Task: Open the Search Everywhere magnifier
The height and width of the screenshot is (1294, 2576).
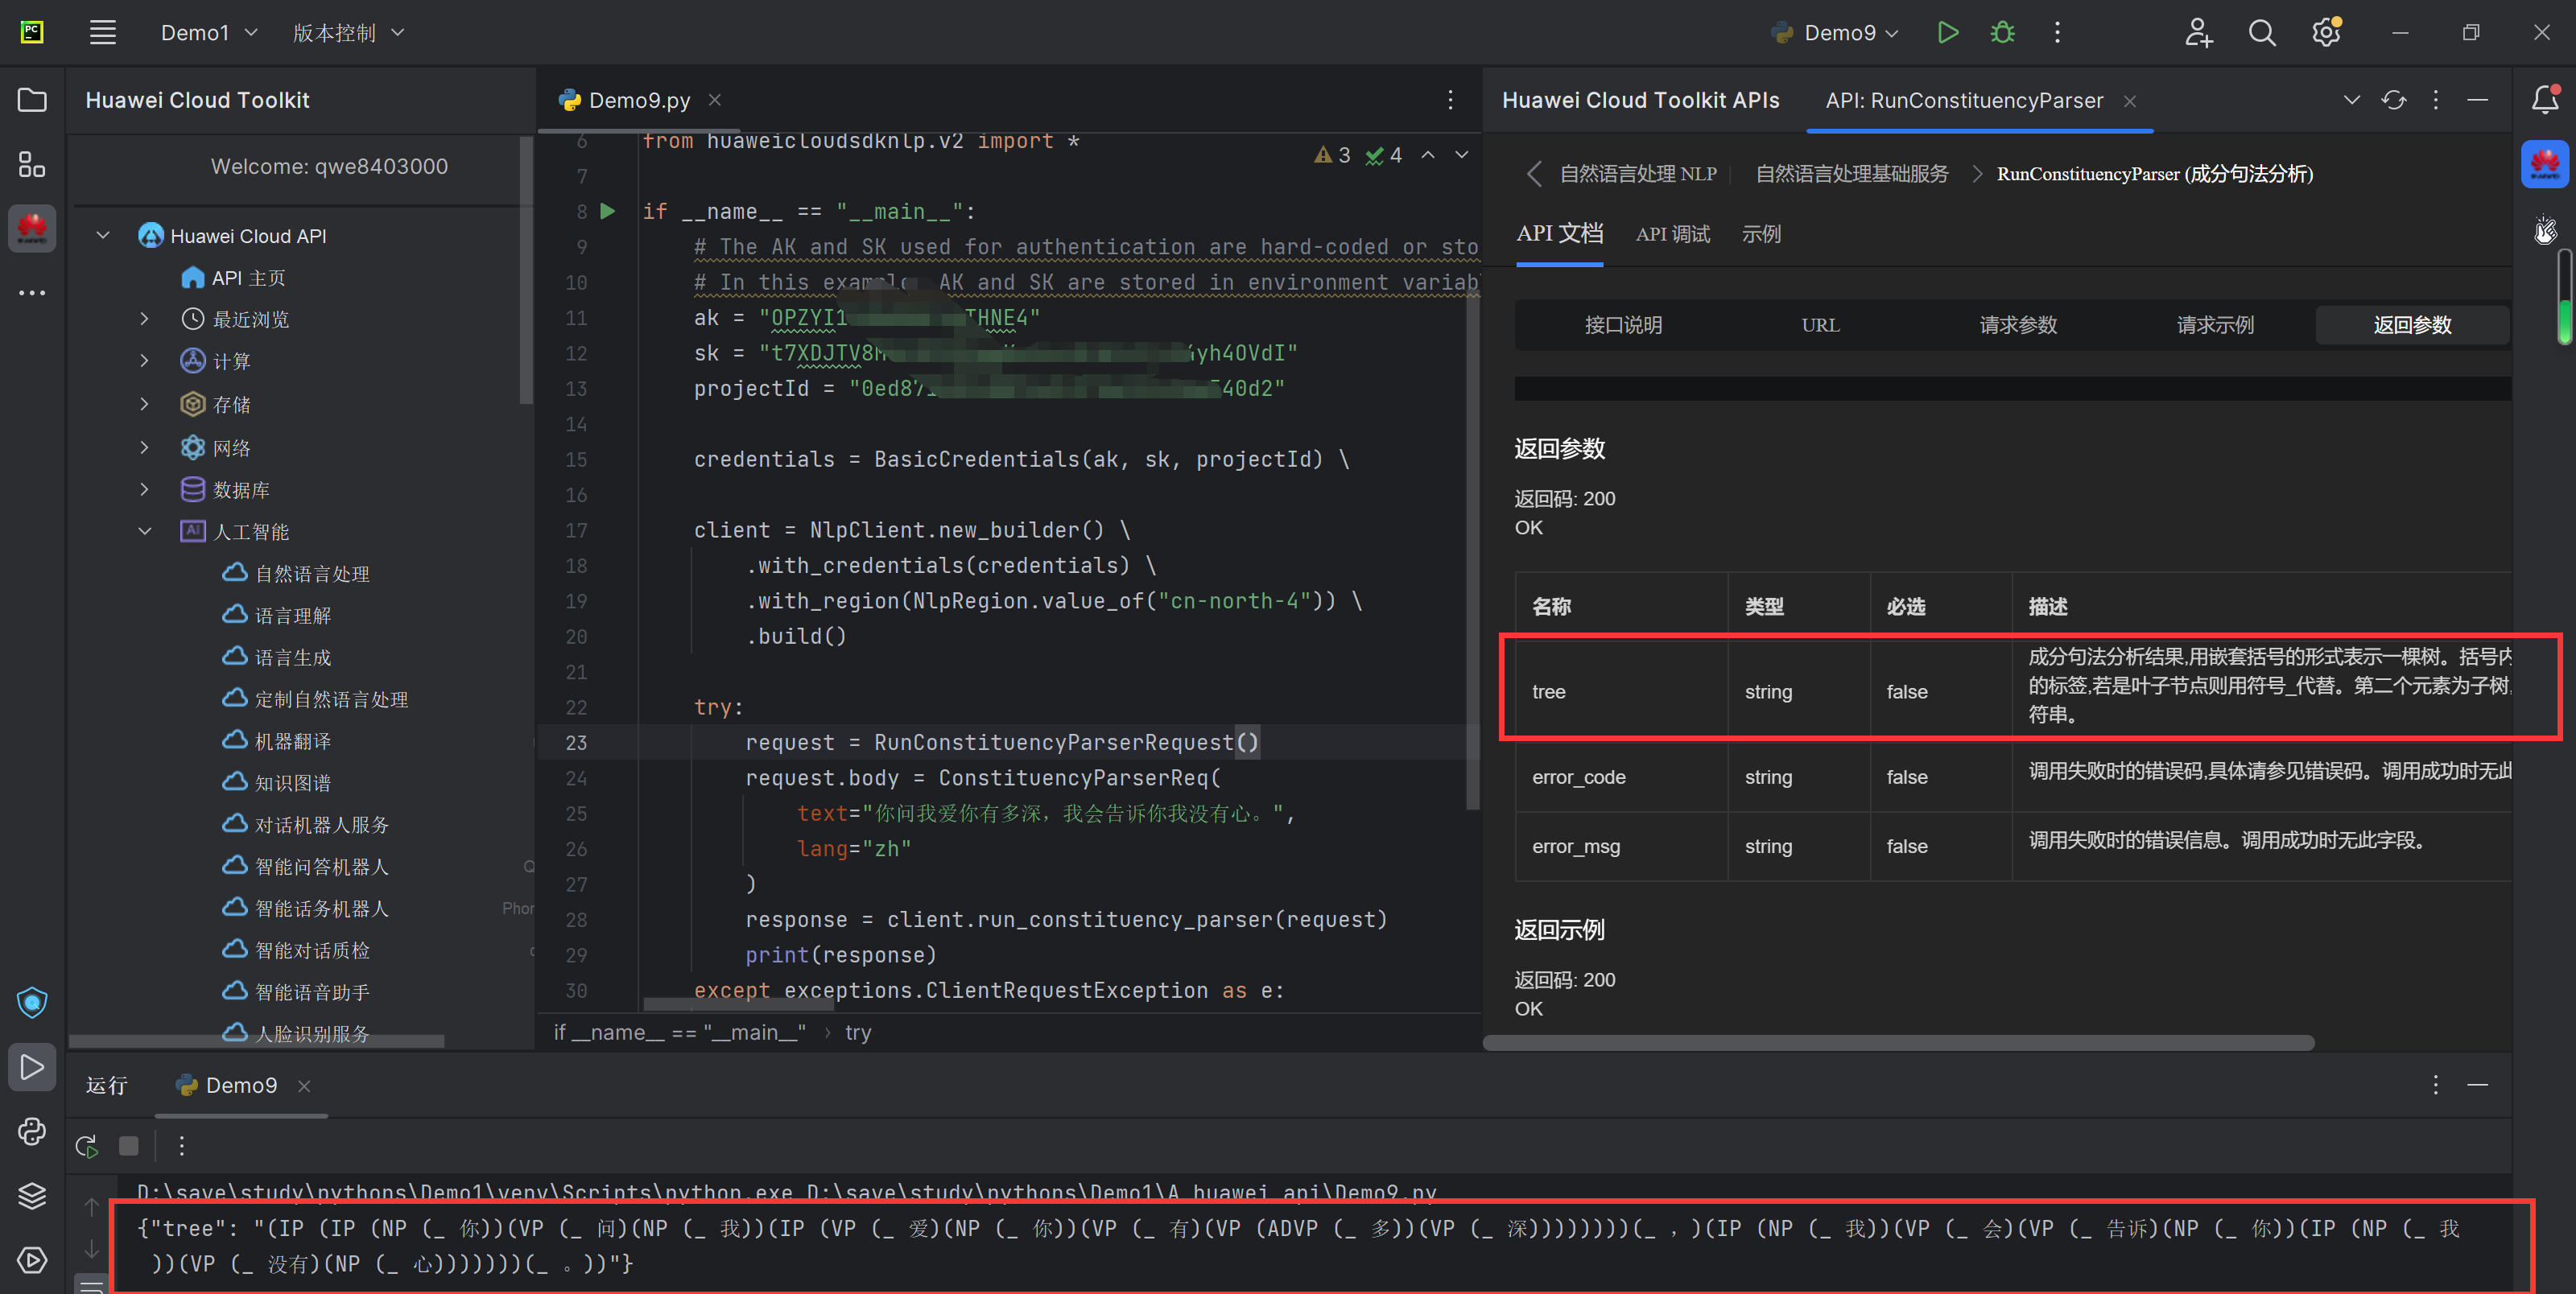Action: coord(2261,33)
